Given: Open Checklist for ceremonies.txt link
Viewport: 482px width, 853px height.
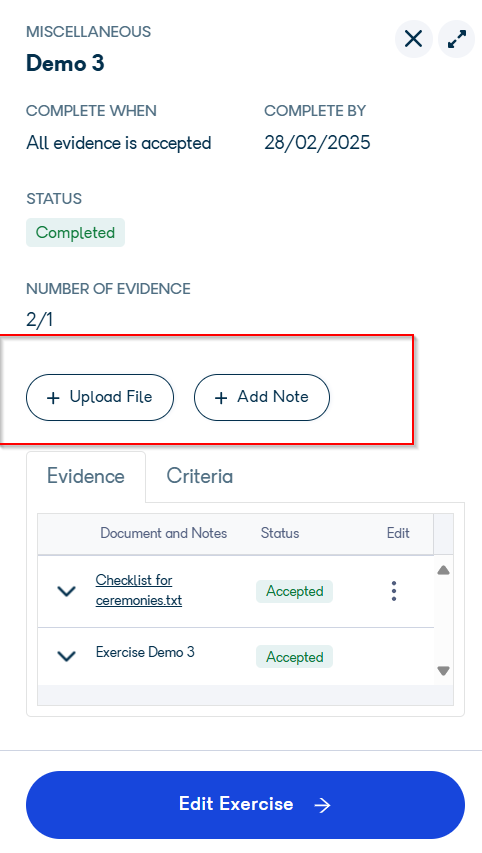Looking at the screenshot, I should [139, 590].
